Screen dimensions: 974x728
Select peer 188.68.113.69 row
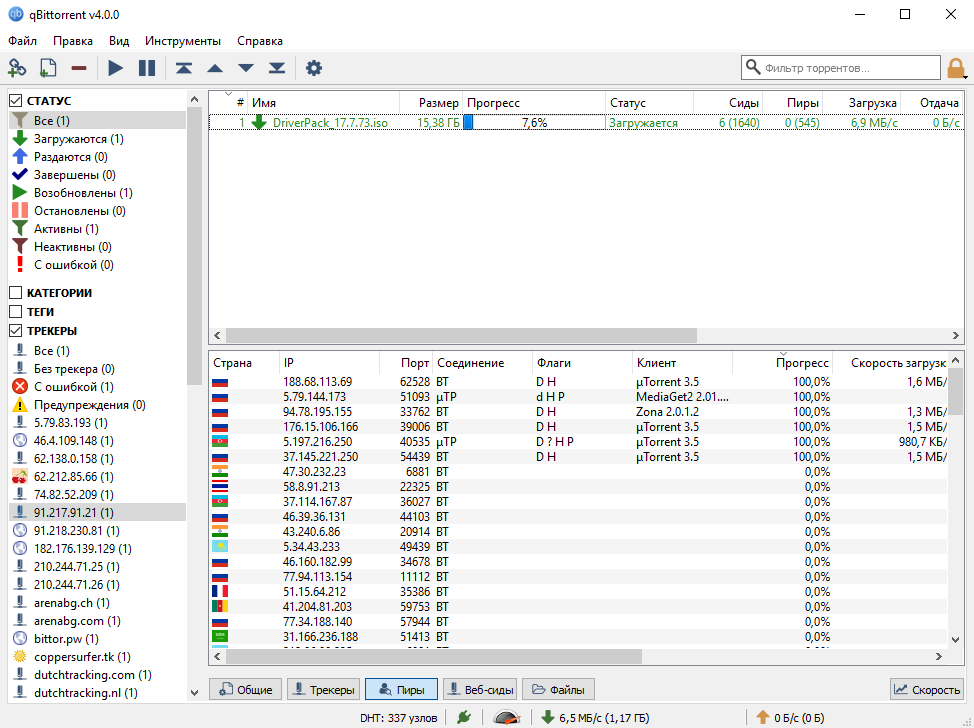[x=579, y=381]
